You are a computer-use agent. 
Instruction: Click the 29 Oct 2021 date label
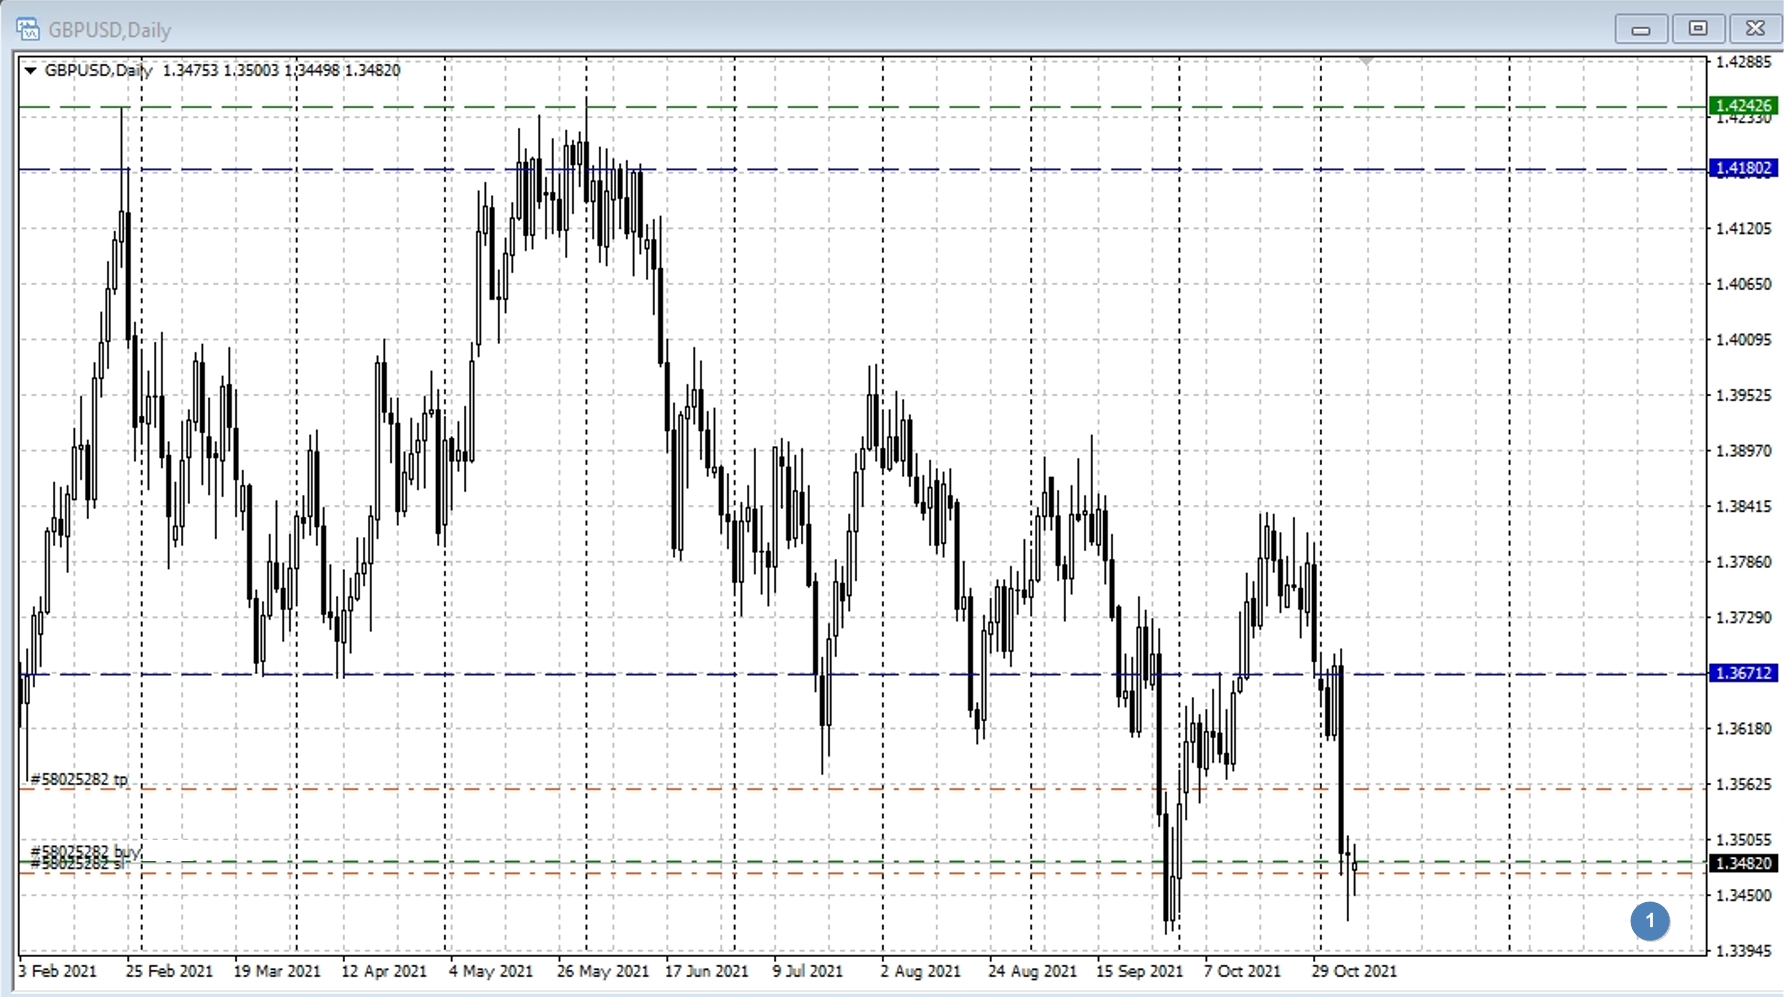pyautogui.click(x=1354, y=971)
